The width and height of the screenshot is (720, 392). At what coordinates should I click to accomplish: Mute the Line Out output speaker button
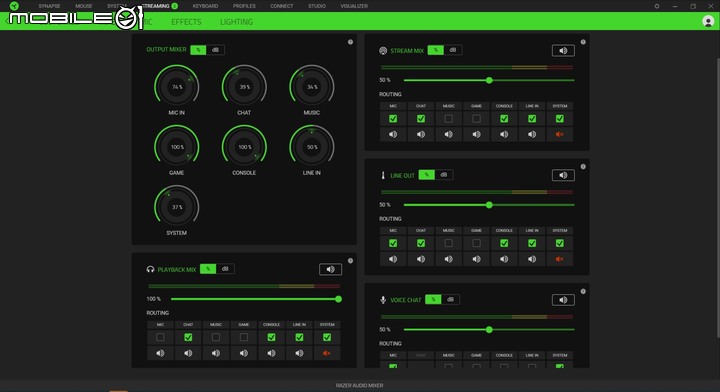563,175
